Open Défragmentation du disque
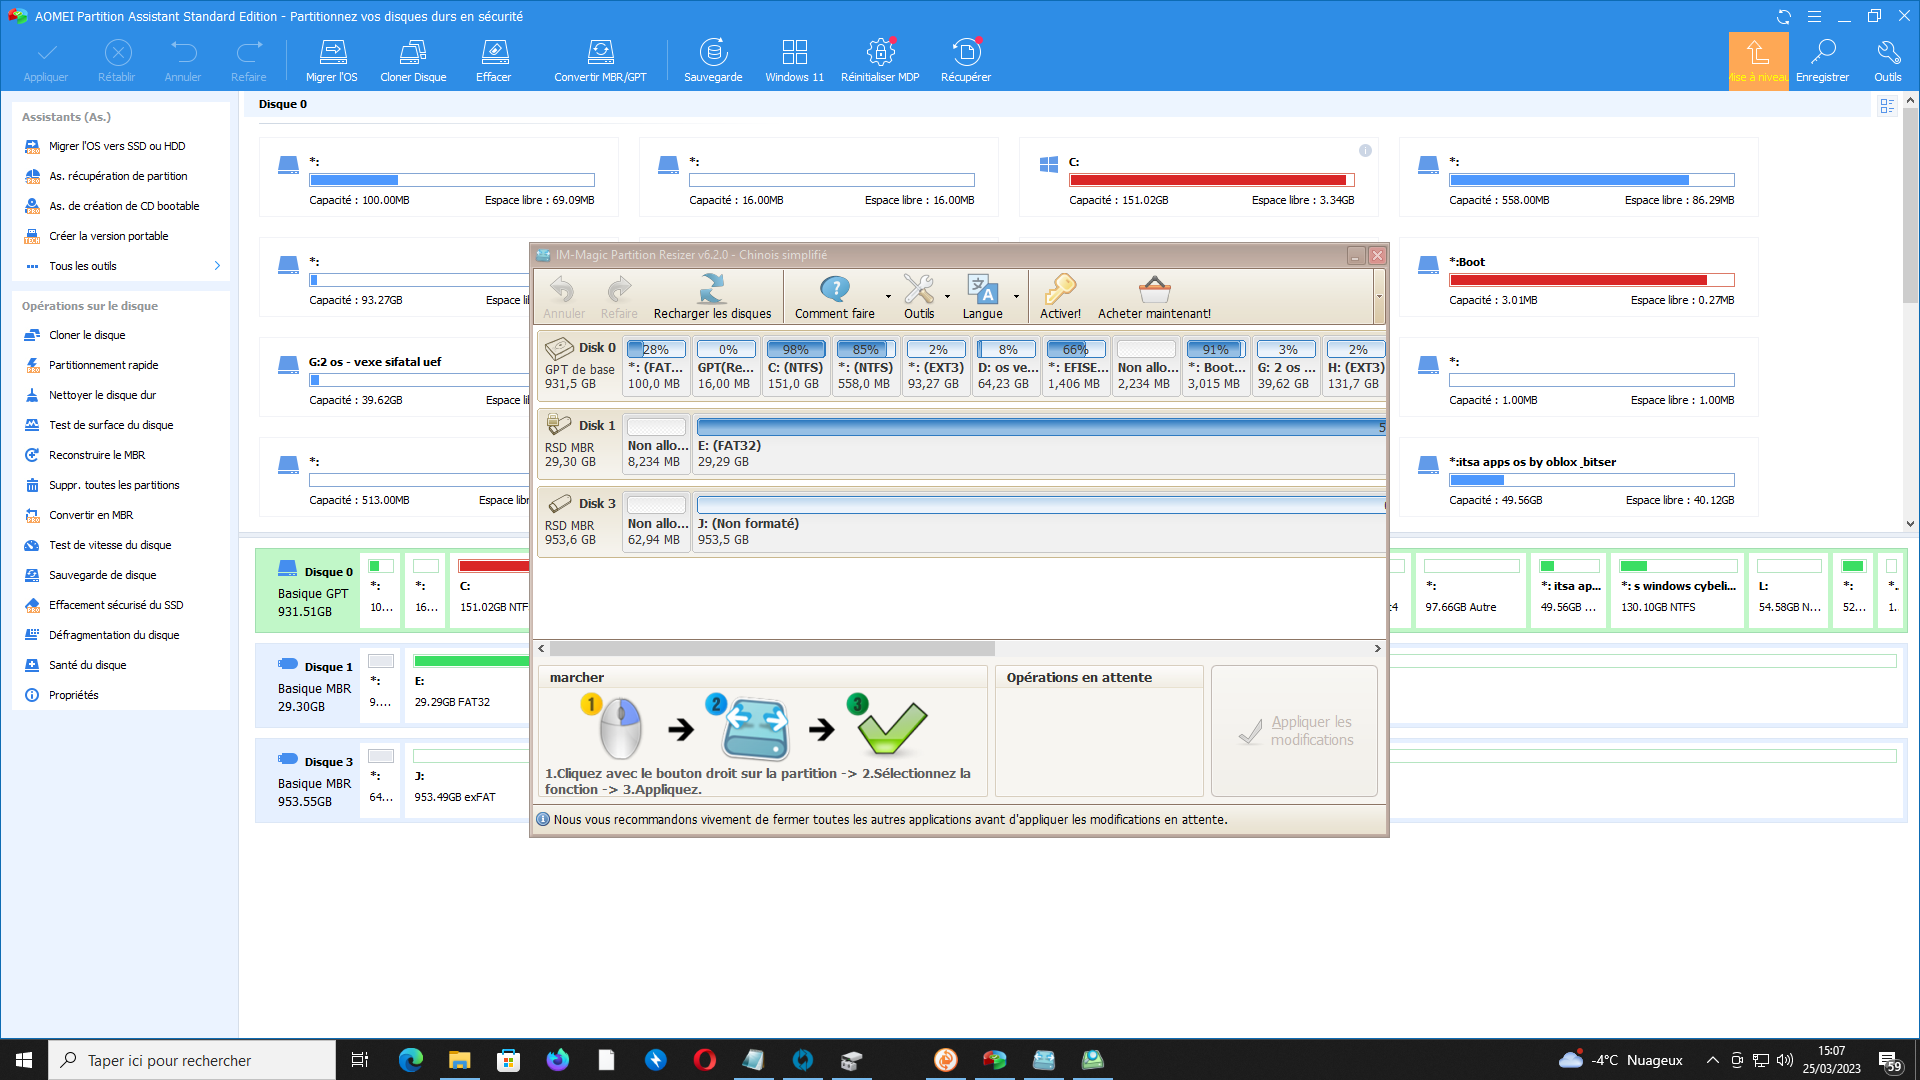This screenshot has width=1920, height=1080. (114, 635)
